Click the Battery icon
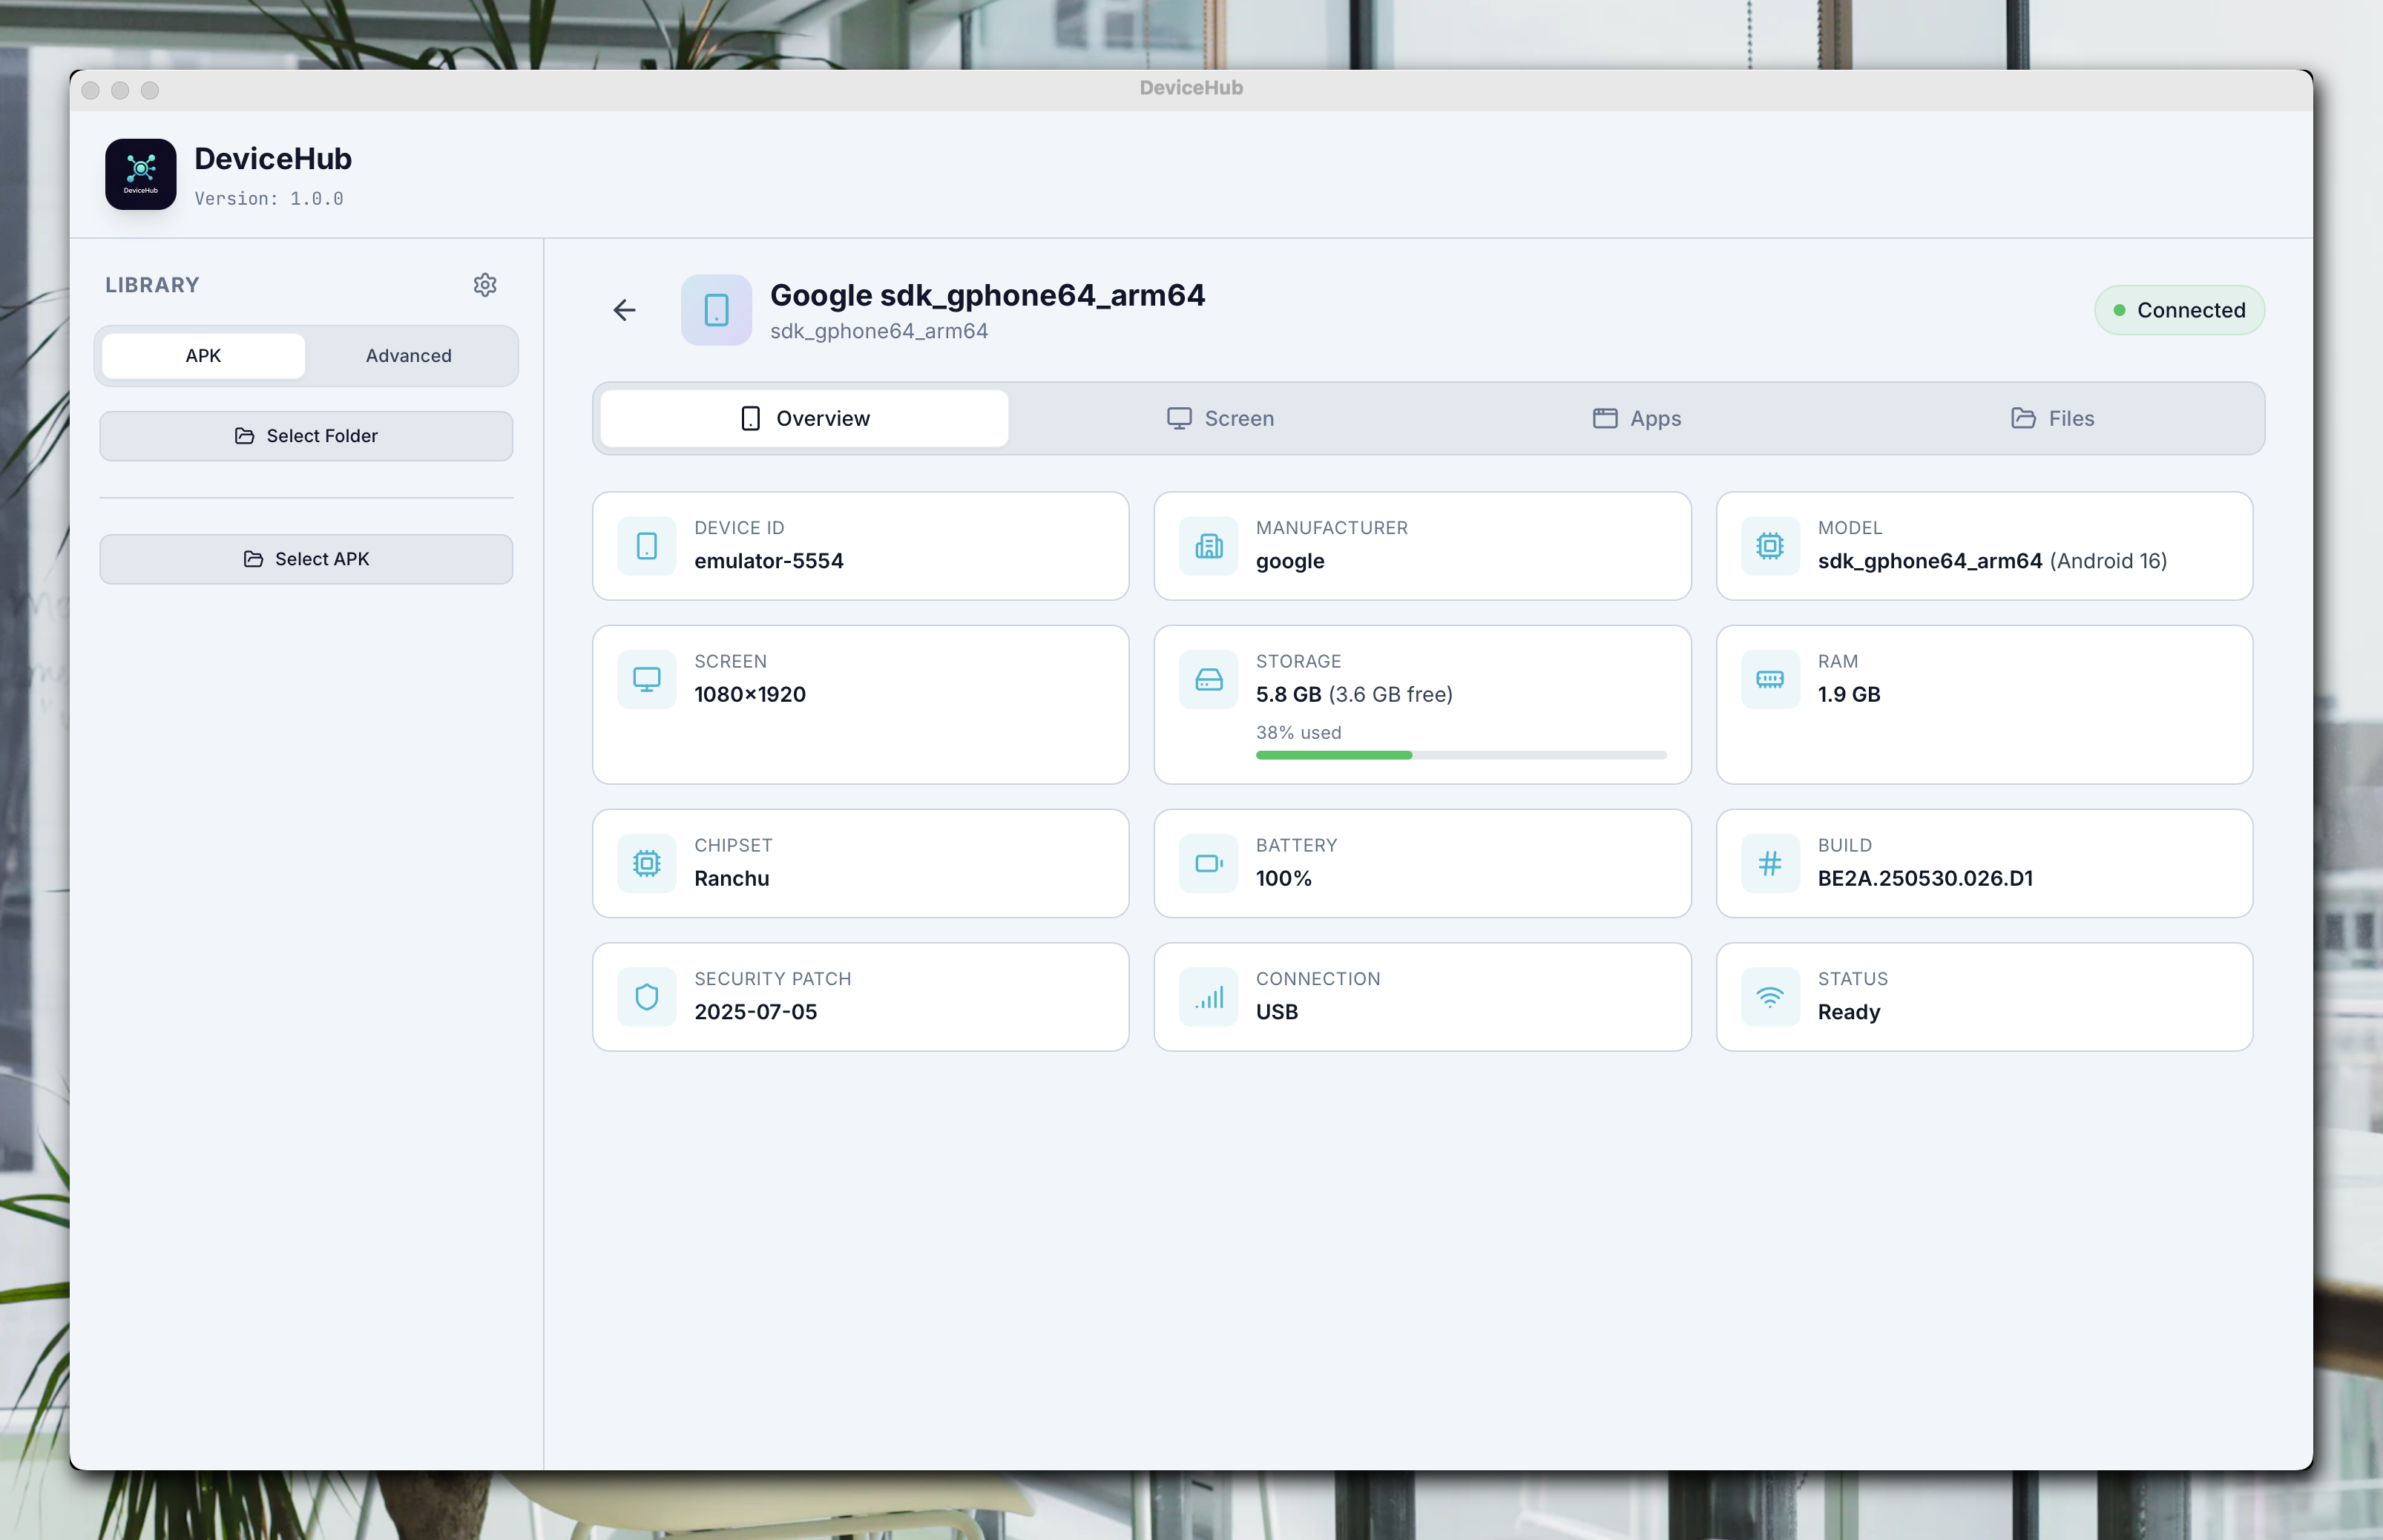 (1208, 863)
